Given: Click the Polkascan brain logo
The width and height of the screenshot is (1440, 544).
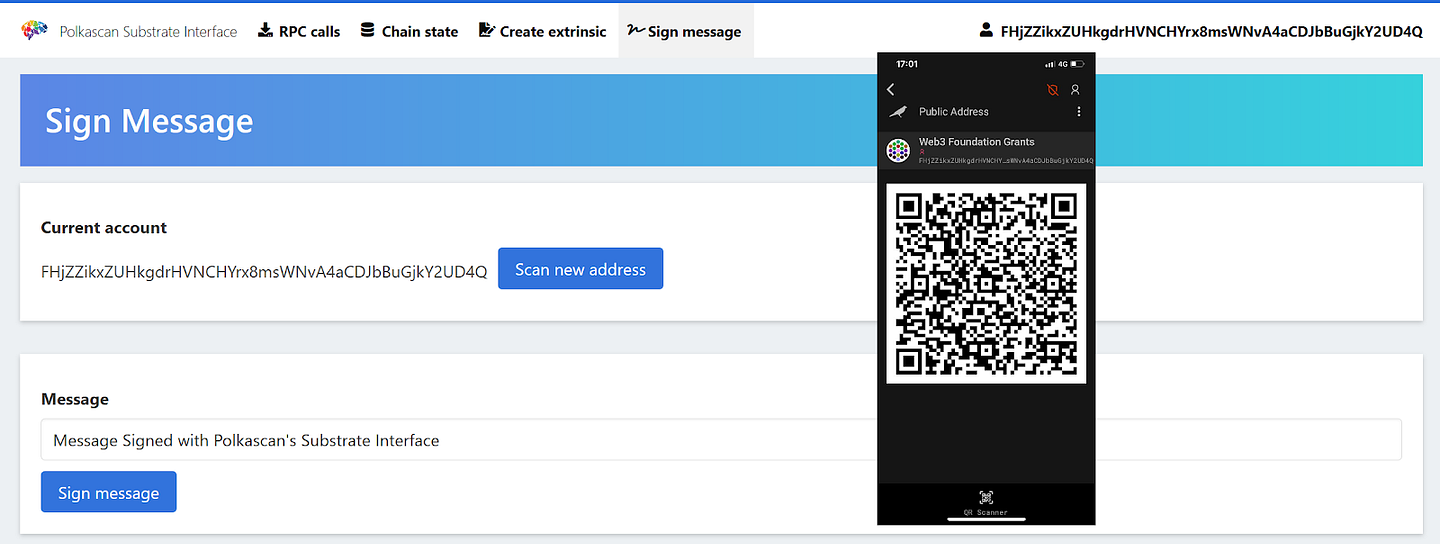Looking at the screenshot, I should (36, 31).
